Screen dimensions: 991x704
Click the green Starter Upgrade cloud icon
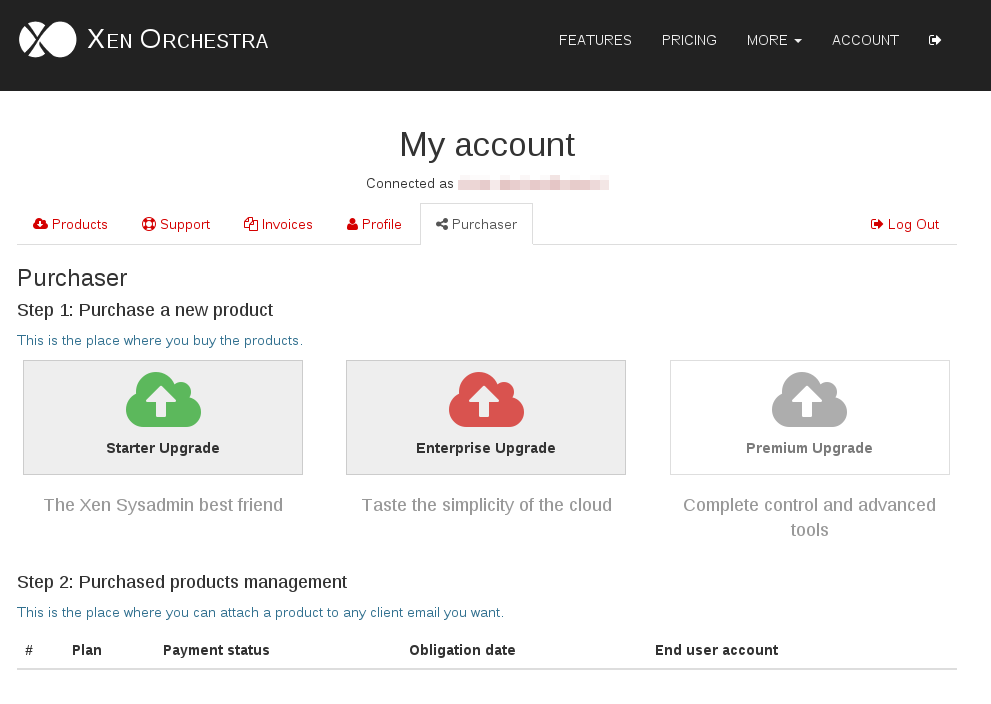pyautogui.click(x=163, y=399)
